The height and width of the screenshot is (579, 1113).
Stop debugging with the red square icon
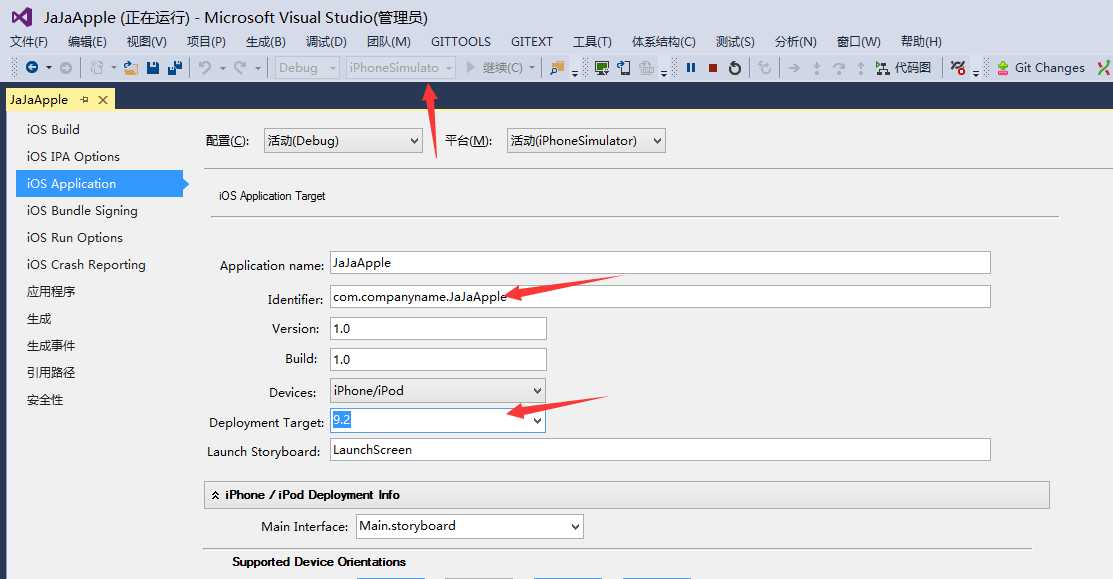tap(713, 68)
